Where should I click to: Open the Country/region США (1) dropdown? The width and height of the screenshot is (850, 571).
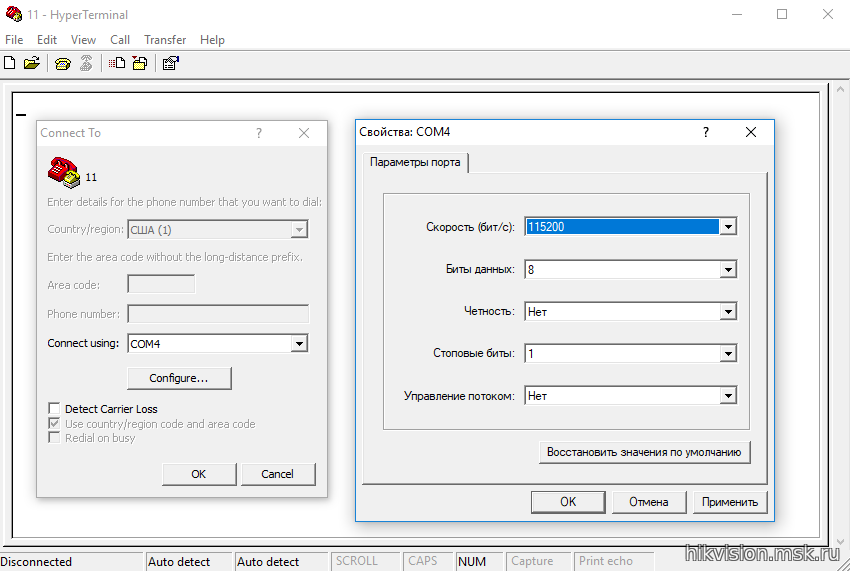pyautogui.click(x=299, y=229)
